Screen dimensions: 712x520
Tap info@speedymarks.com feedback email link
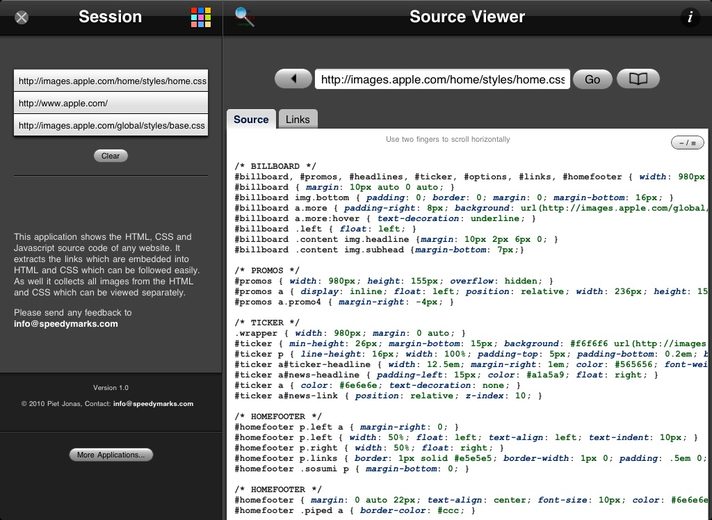[66, 324]
